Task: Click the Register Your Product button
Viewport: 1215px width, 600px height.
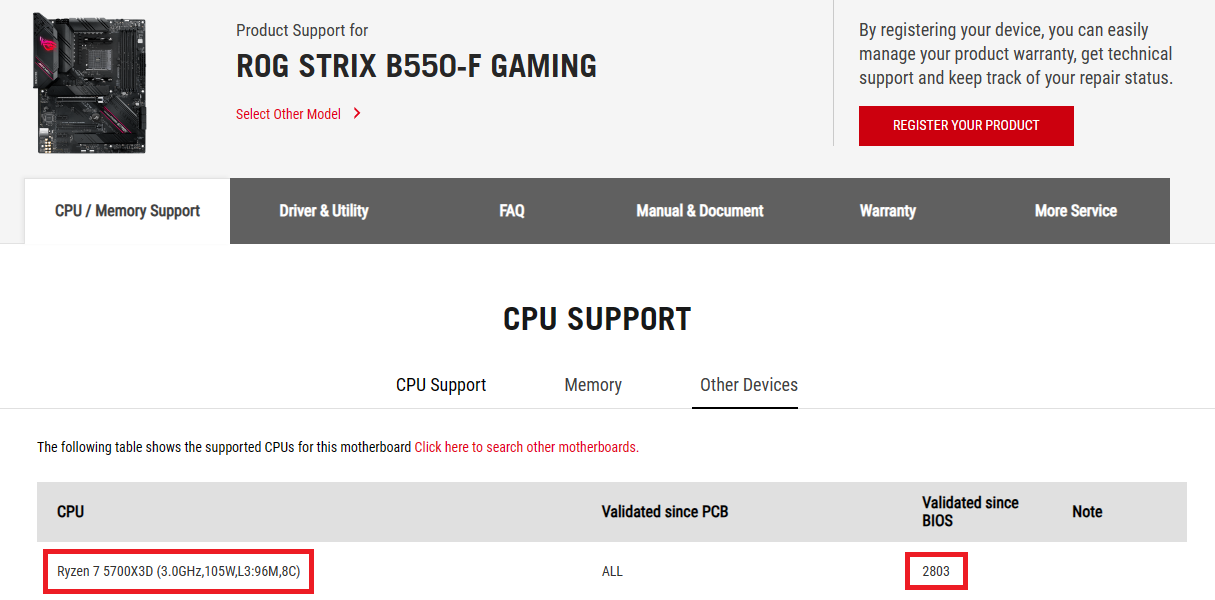Action: tap(966, 126)
